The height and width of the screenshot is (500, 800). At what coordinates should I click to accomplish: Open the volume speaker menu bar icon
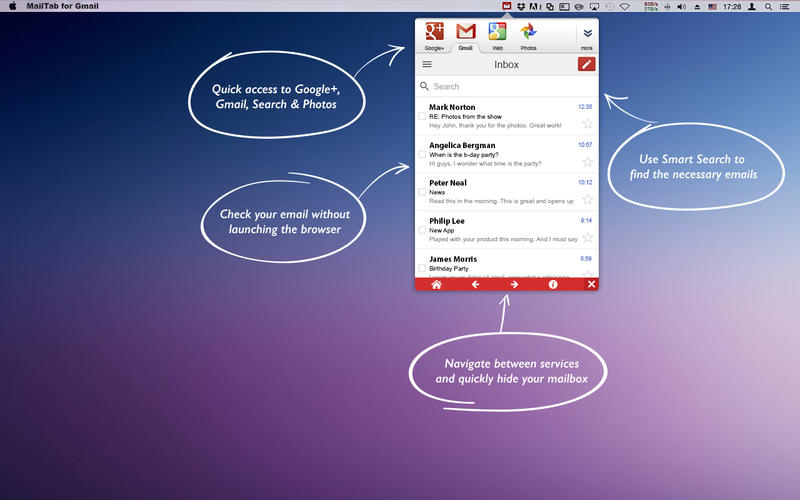[682, 7]
